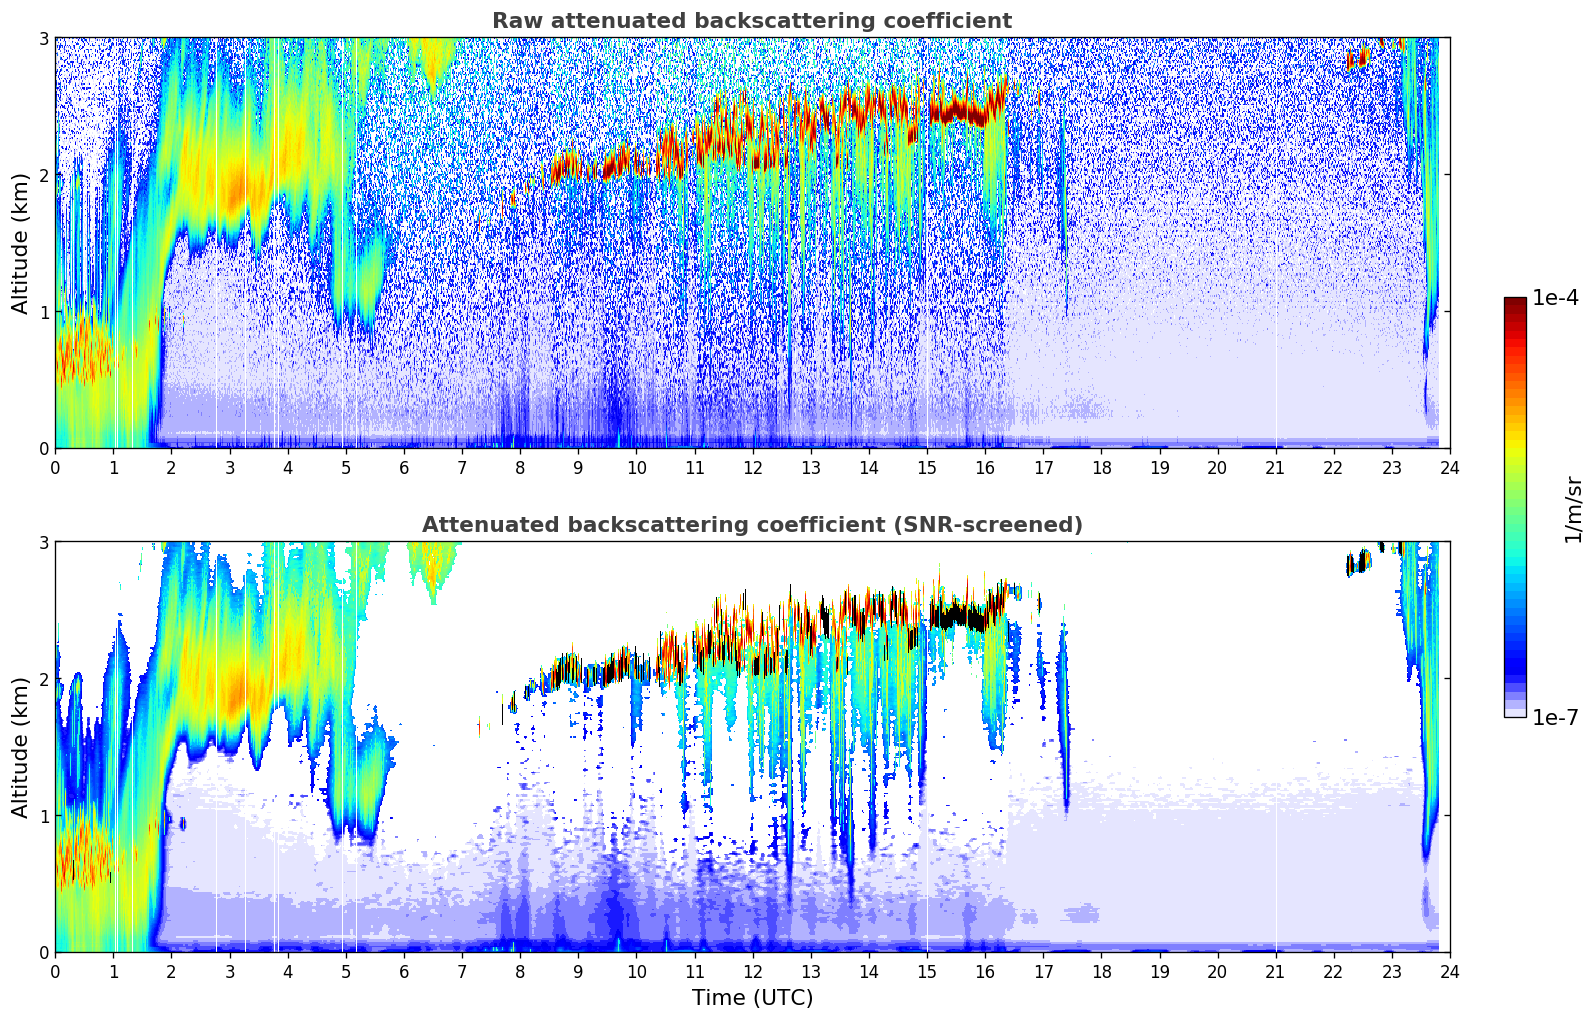This screenshot has height=1020, width=1595.
Task: Click "Altitude (km)" label on the raw plot
Action: point(21,243)
